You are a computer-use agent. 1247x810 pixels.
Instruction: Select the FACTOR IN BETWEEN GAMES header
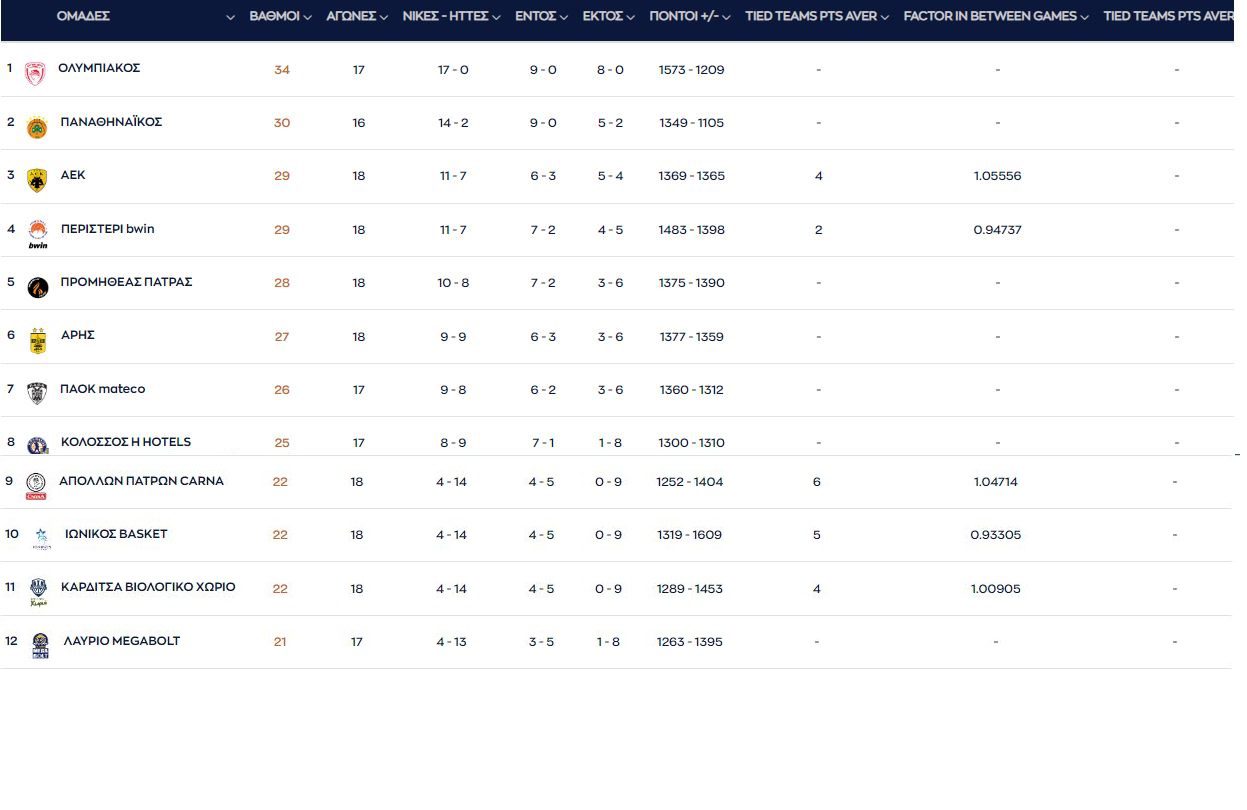click(x=989, y=16)
